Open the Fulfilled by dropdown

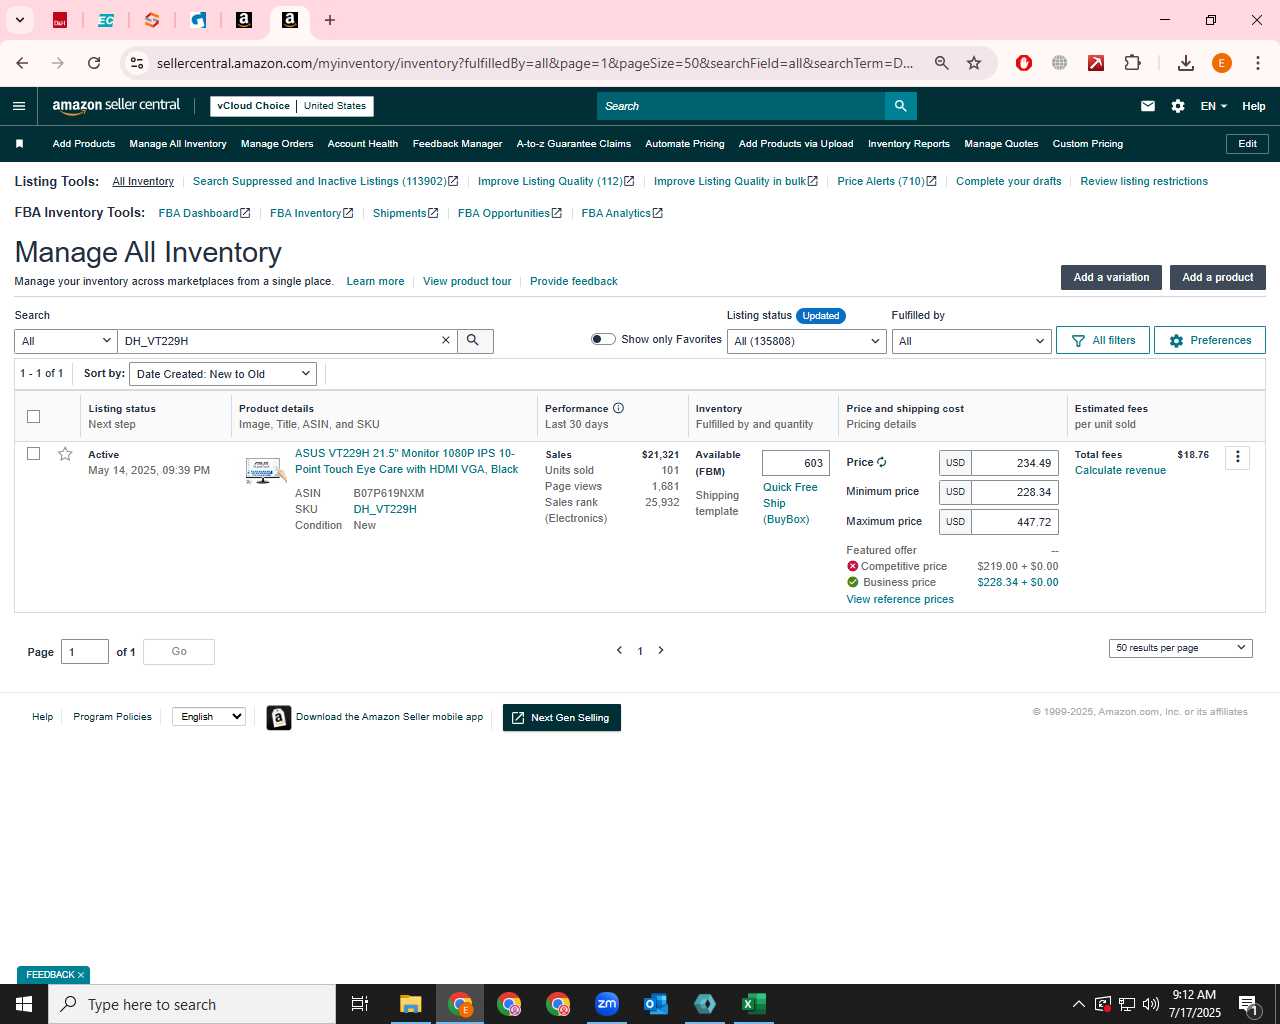[971, 341]
